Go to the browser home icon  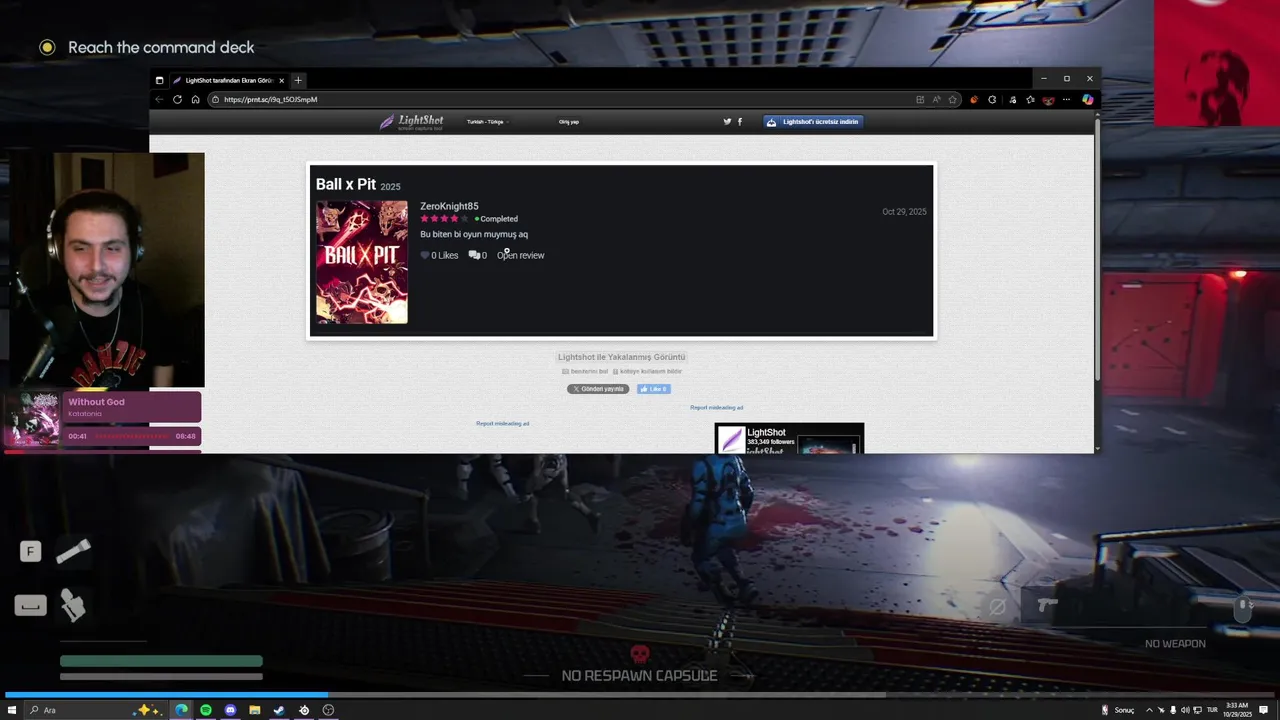click(195, 100)
